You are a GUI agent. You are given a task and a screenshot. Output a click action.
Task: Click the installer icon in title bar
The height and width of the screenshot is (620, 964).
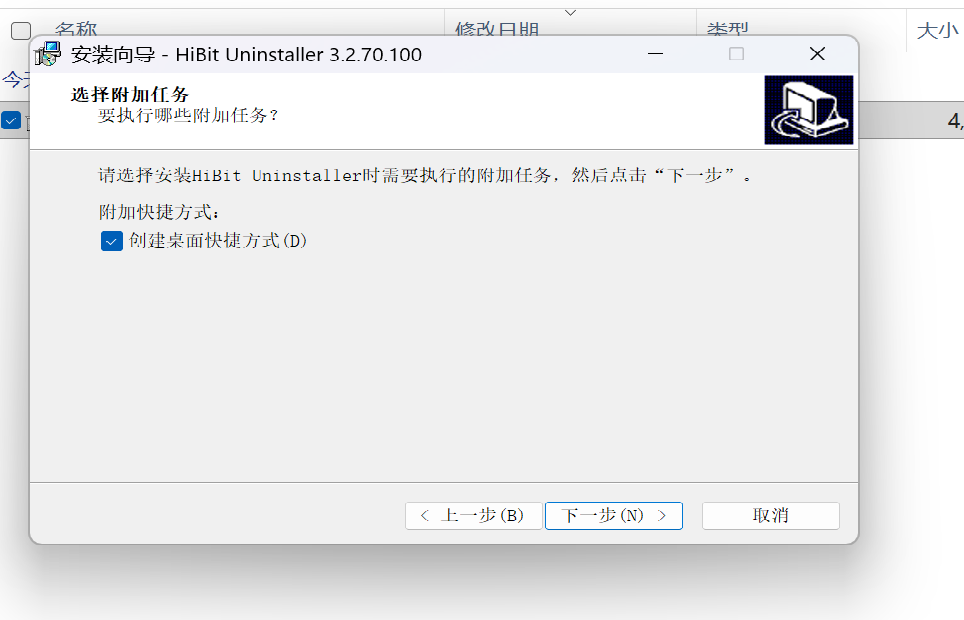(x=48, y=54)
